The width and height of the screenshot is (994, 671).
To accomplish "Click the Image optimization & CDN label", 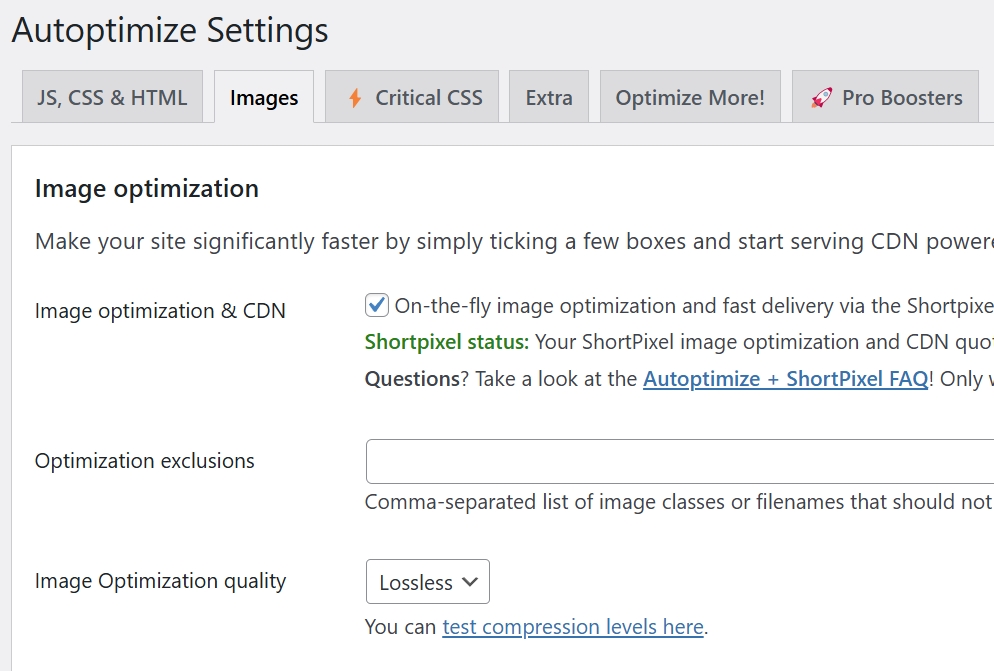I will click(160, 311).
